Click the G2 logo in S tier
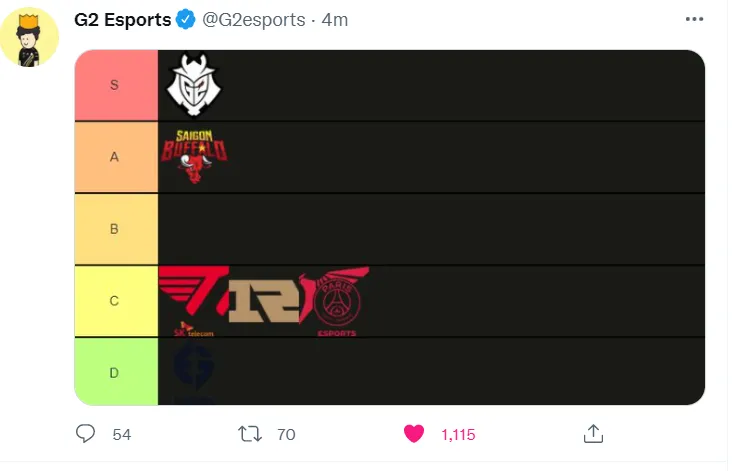This screenshot has width=732, height=471. coord(192,85)
